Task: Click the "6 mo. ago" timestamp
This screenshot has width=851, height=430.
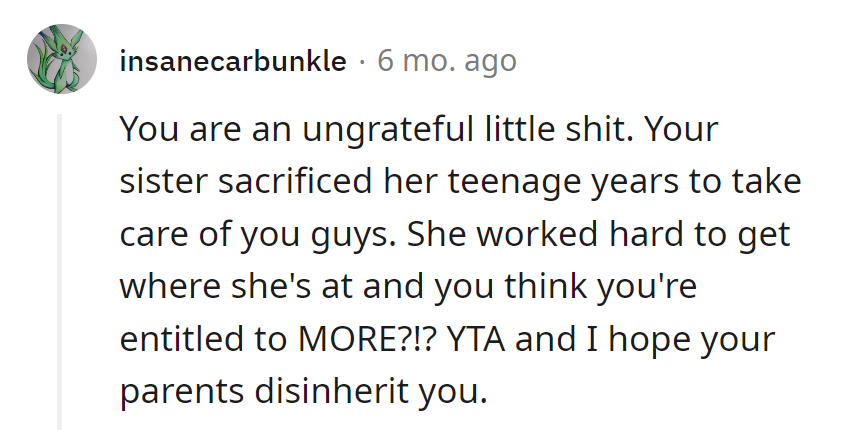Action: point(446,62)
